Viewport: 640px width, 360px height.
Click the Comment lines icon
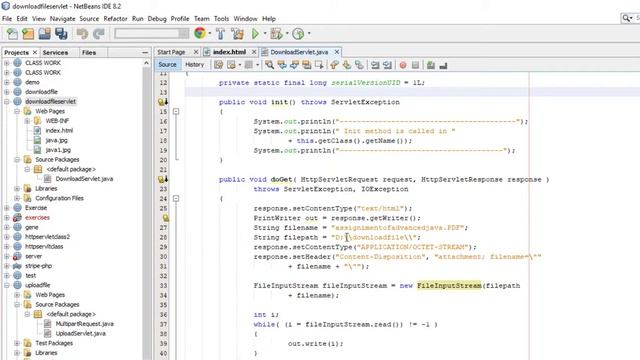(431, 65)
